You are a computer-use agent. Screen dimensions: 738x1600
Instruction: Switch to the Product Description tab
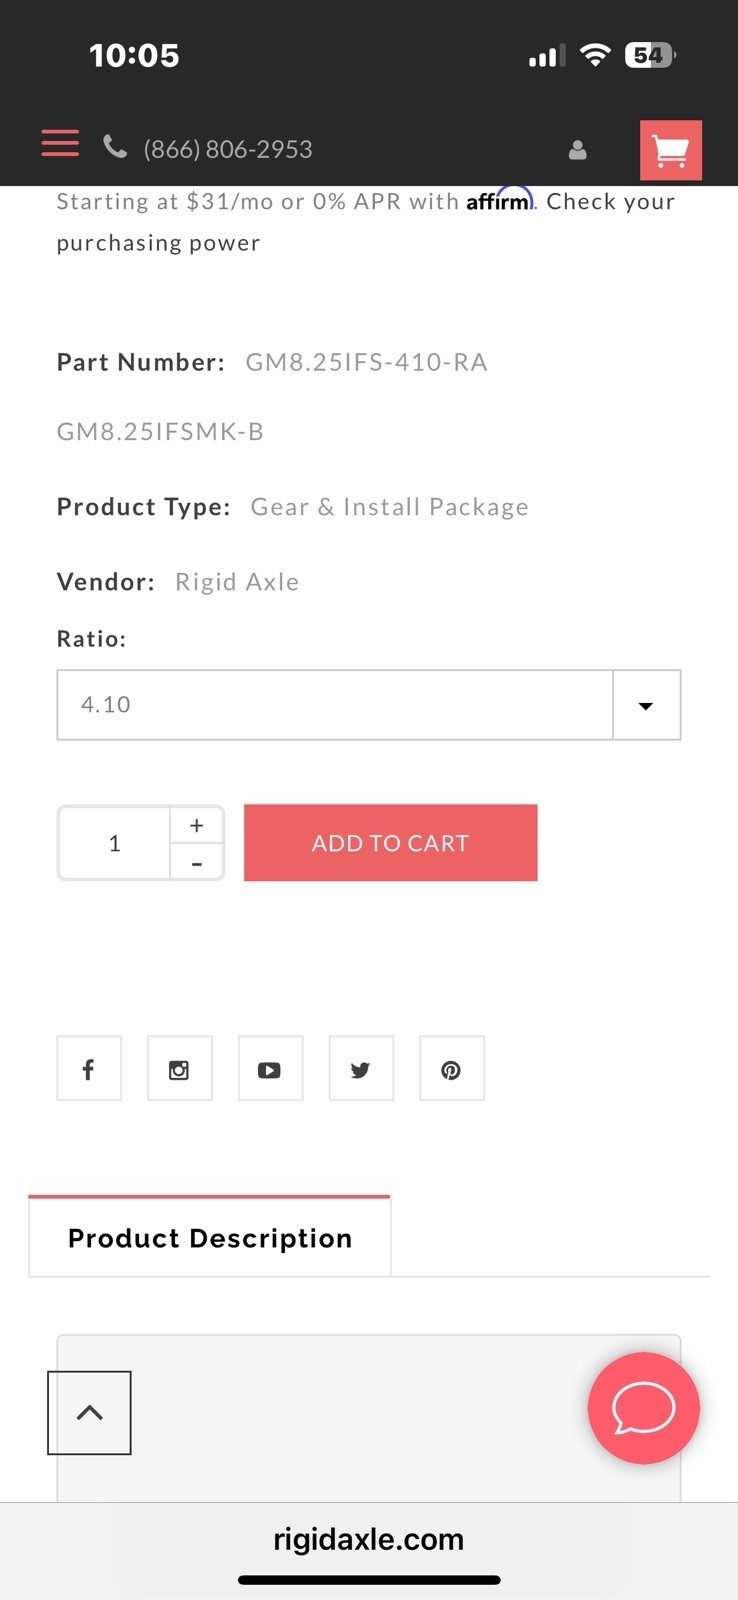pos(210,1238)
